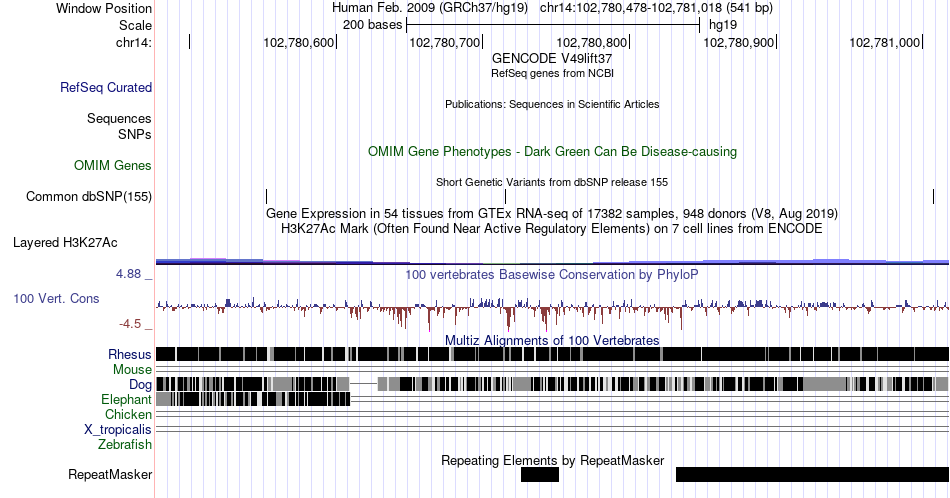The height and width of the screenshot is (498, 950).
Task: Click the SNPs track label
Action: click(135, 134)
